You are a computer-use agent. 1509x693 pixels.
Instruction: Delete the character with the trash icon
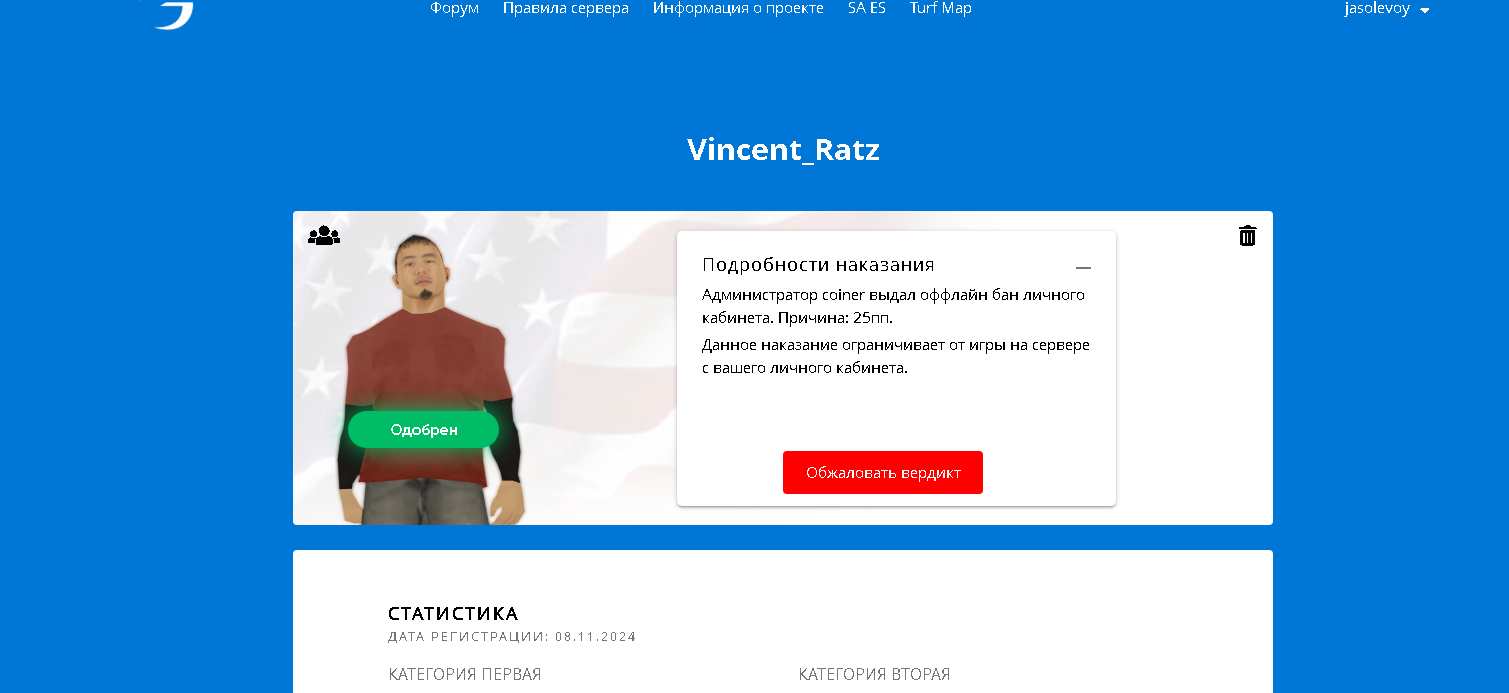[x=1247, y=236]
